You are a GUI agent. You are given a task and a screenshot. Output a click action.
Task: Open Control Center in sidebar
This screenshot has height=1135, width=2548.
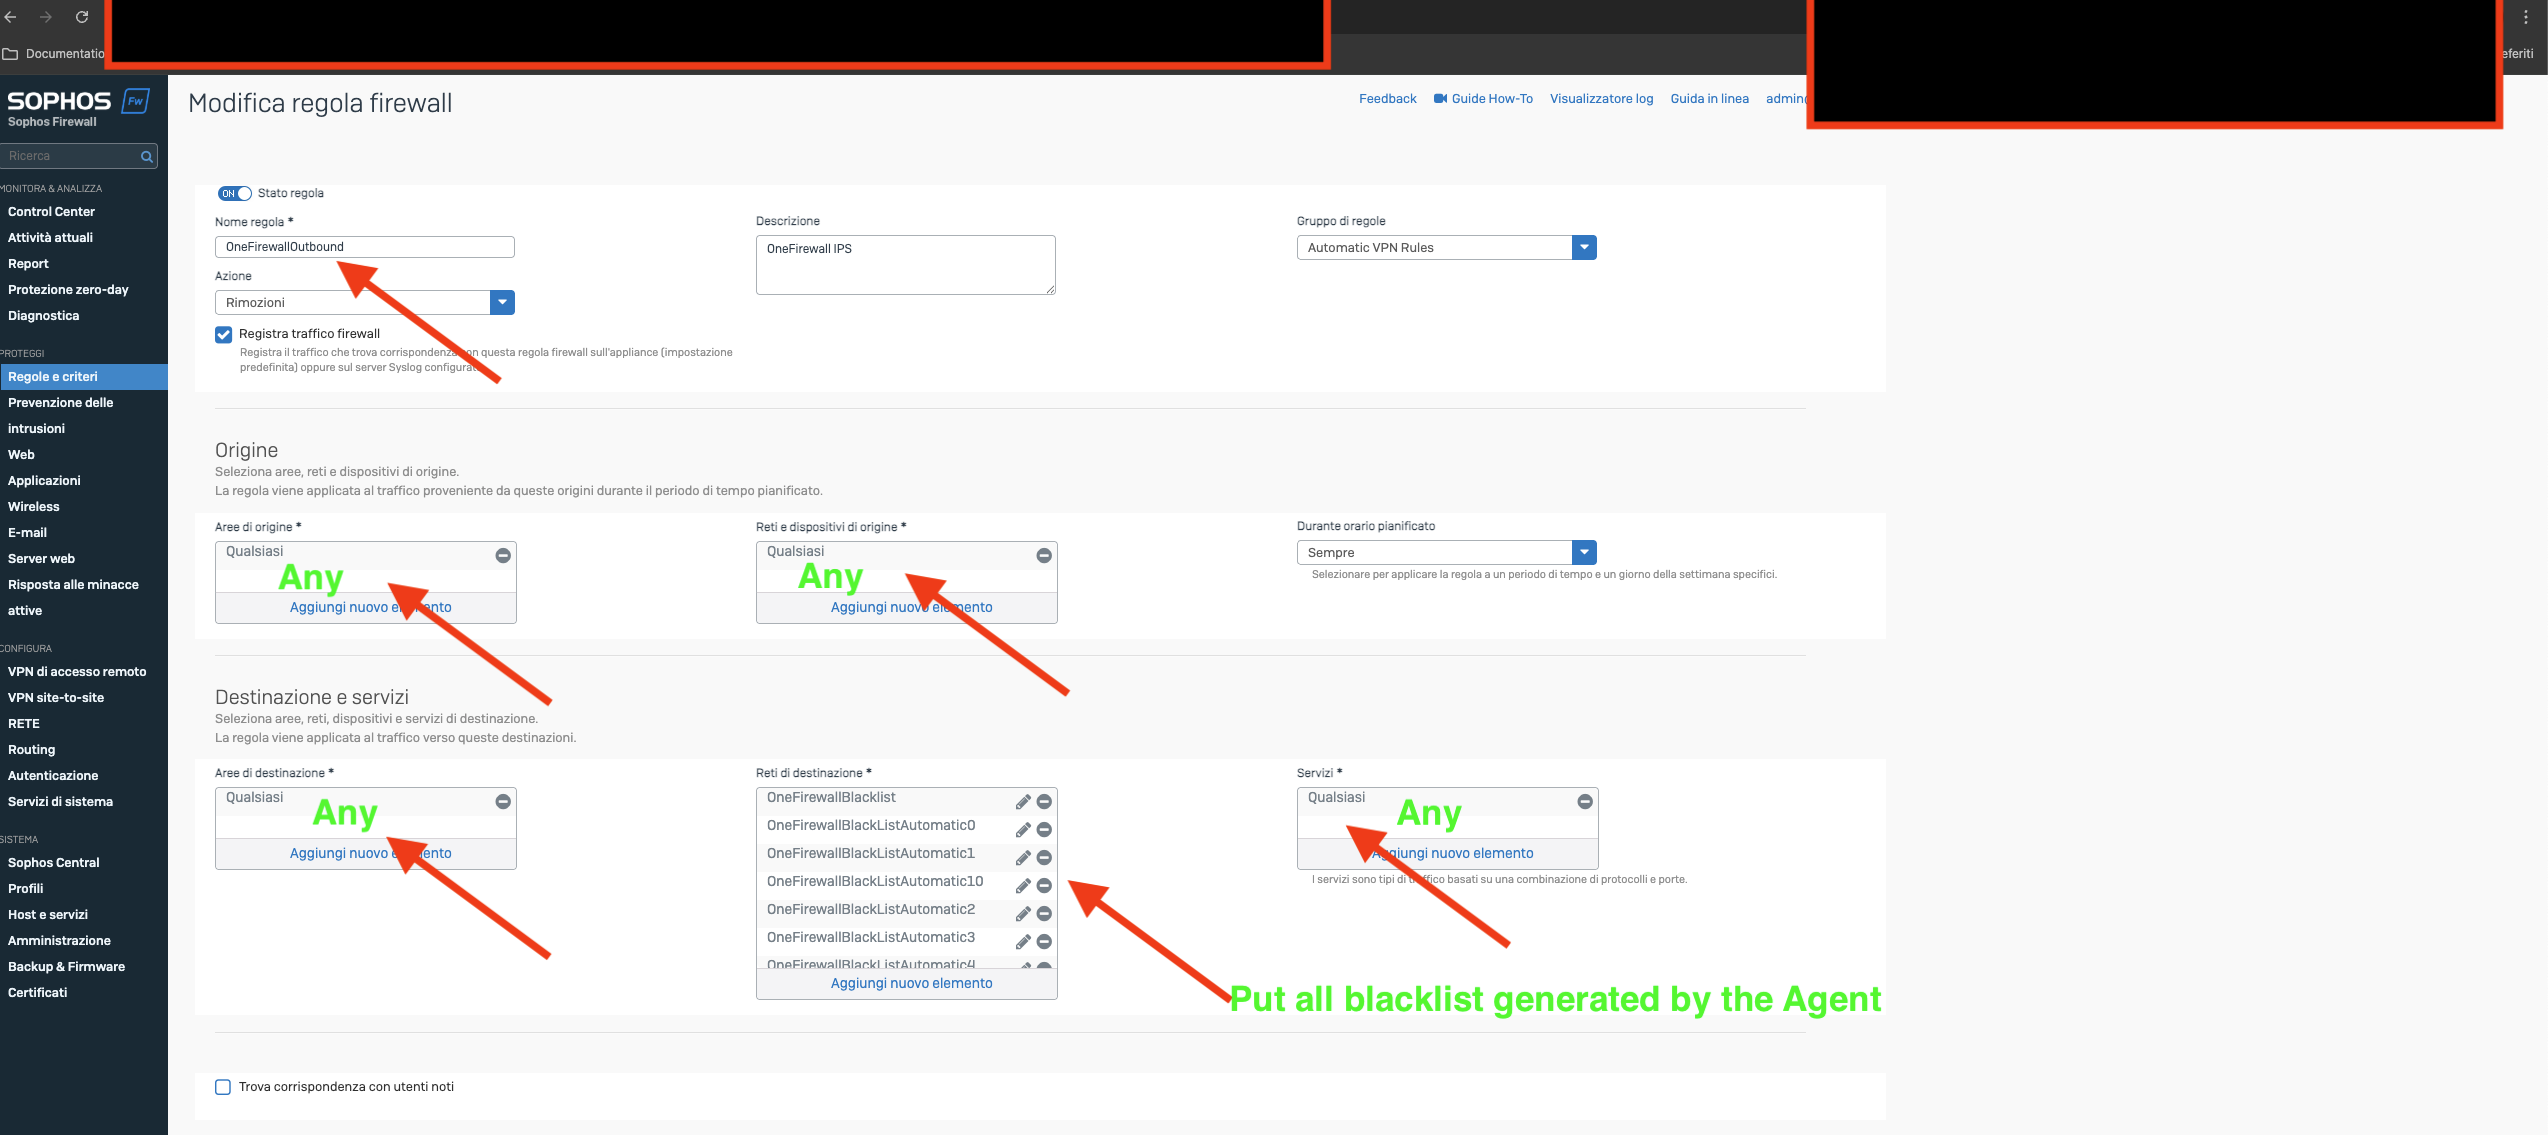coord(52,212)
